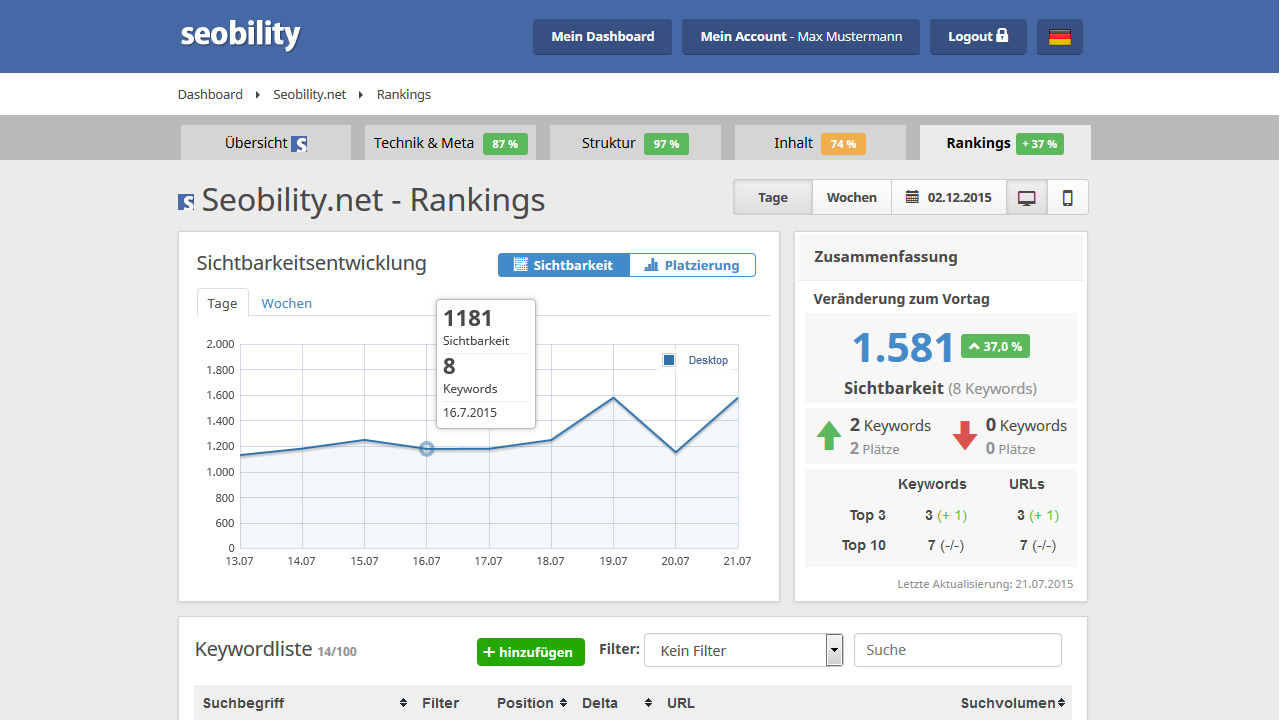Click the green up arrow for improved keywords
The height and width of the screenshot is (720, 1280).
pos(829,436)
